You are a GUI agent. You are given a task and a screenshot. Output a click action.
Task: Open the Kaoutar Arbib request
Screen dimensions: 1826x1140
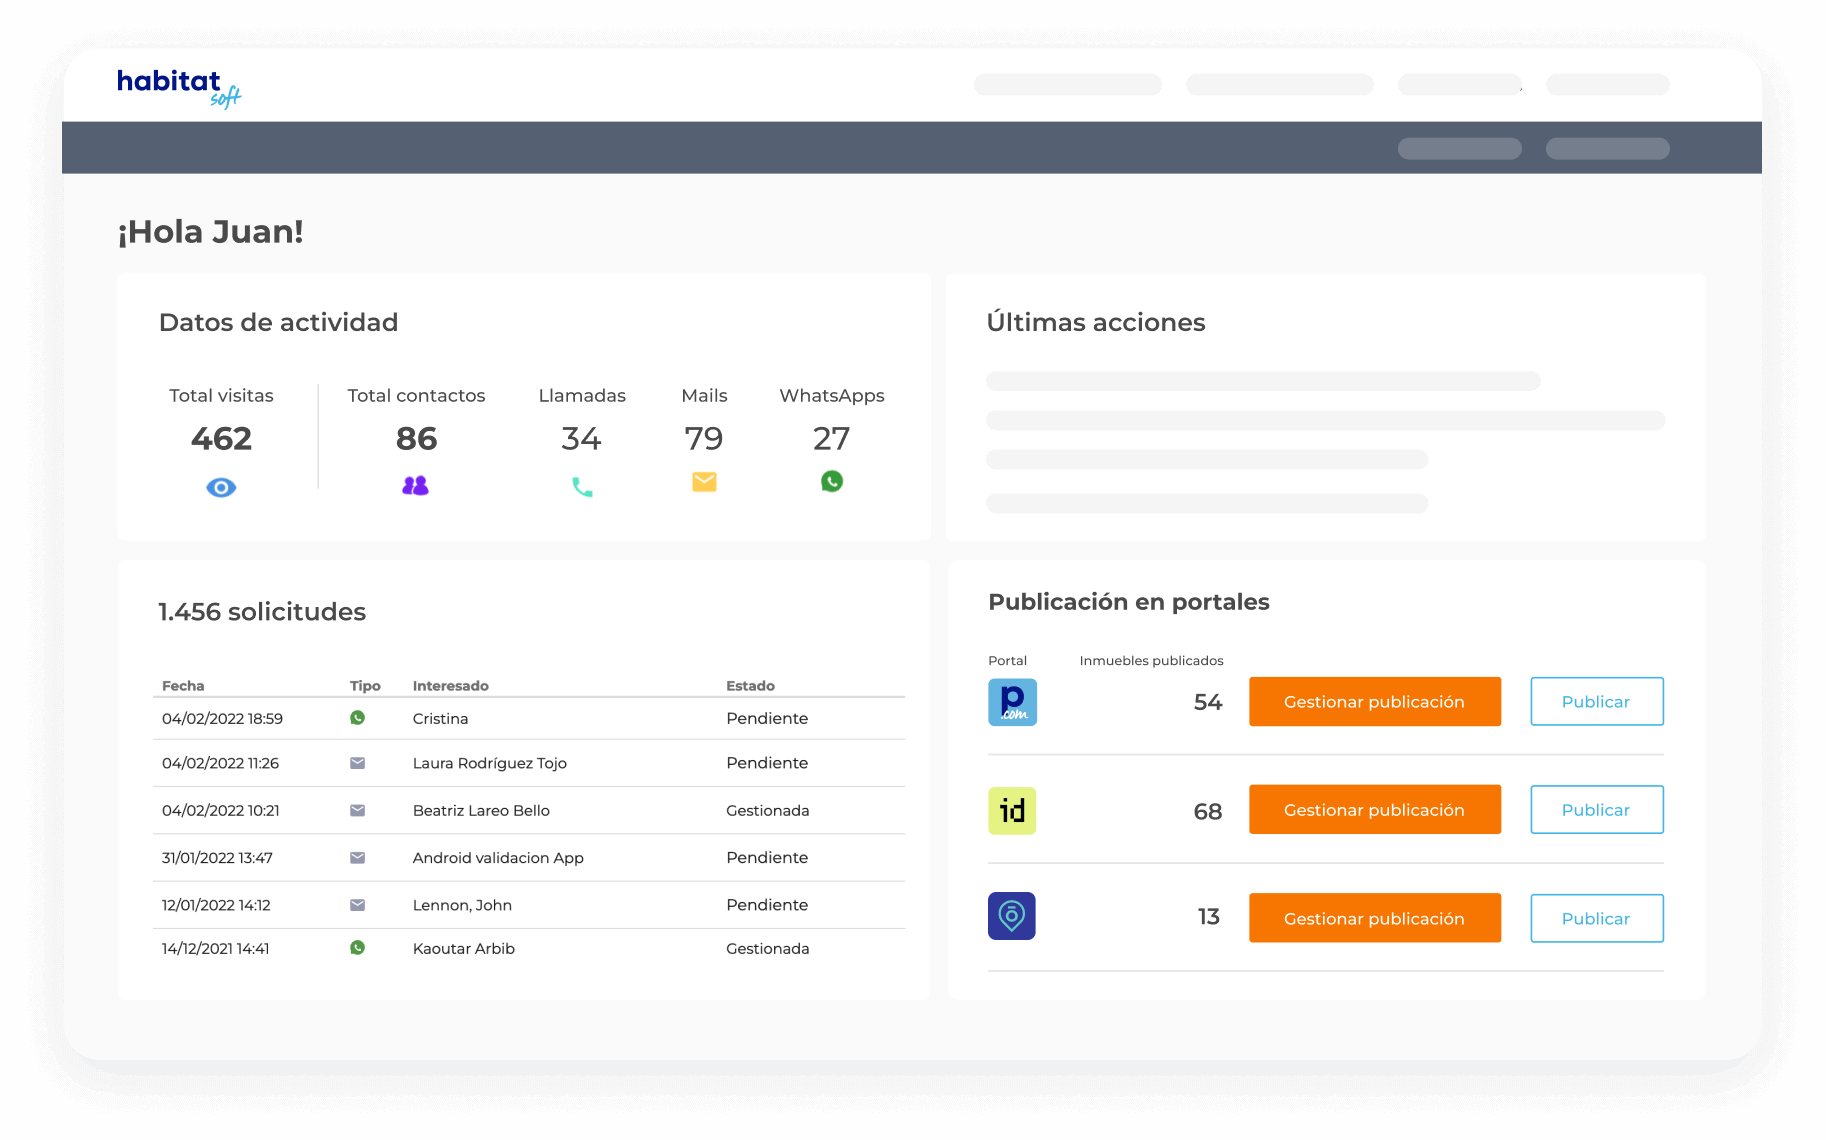[x=463, y=949]
